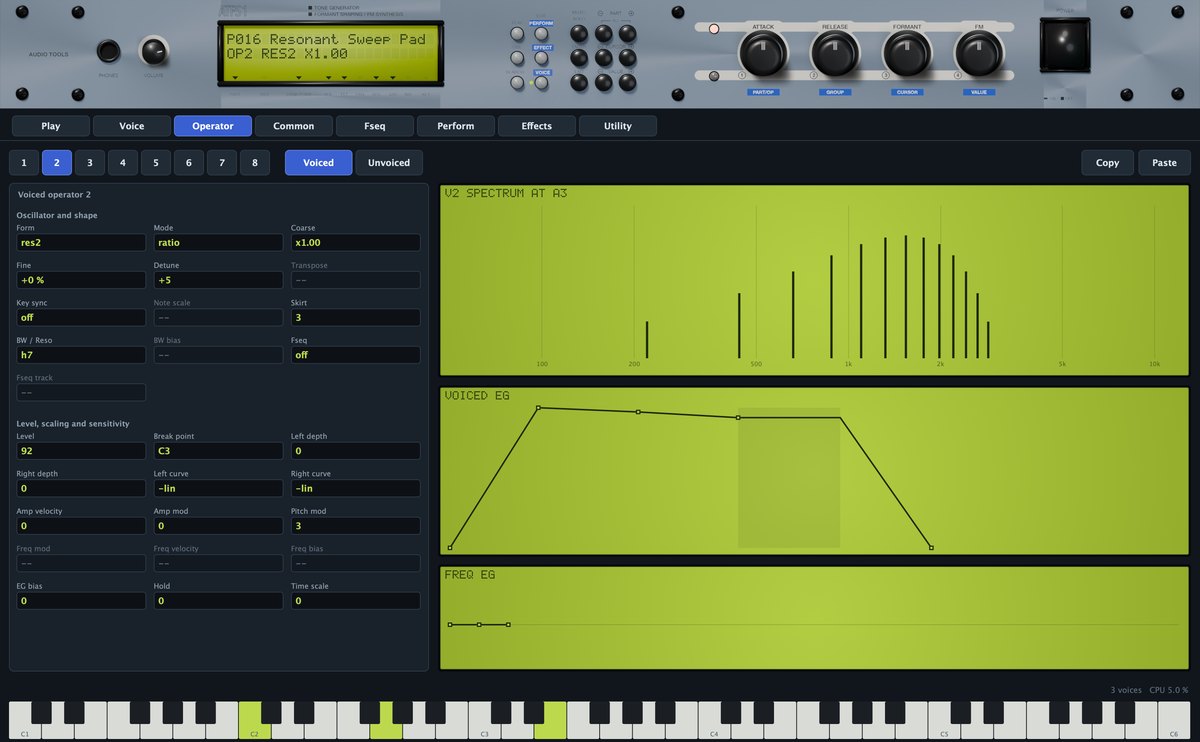1200x742 pixels.
Task: Click the FM knob
Action: pyautogui.click(x=978, y=53)
